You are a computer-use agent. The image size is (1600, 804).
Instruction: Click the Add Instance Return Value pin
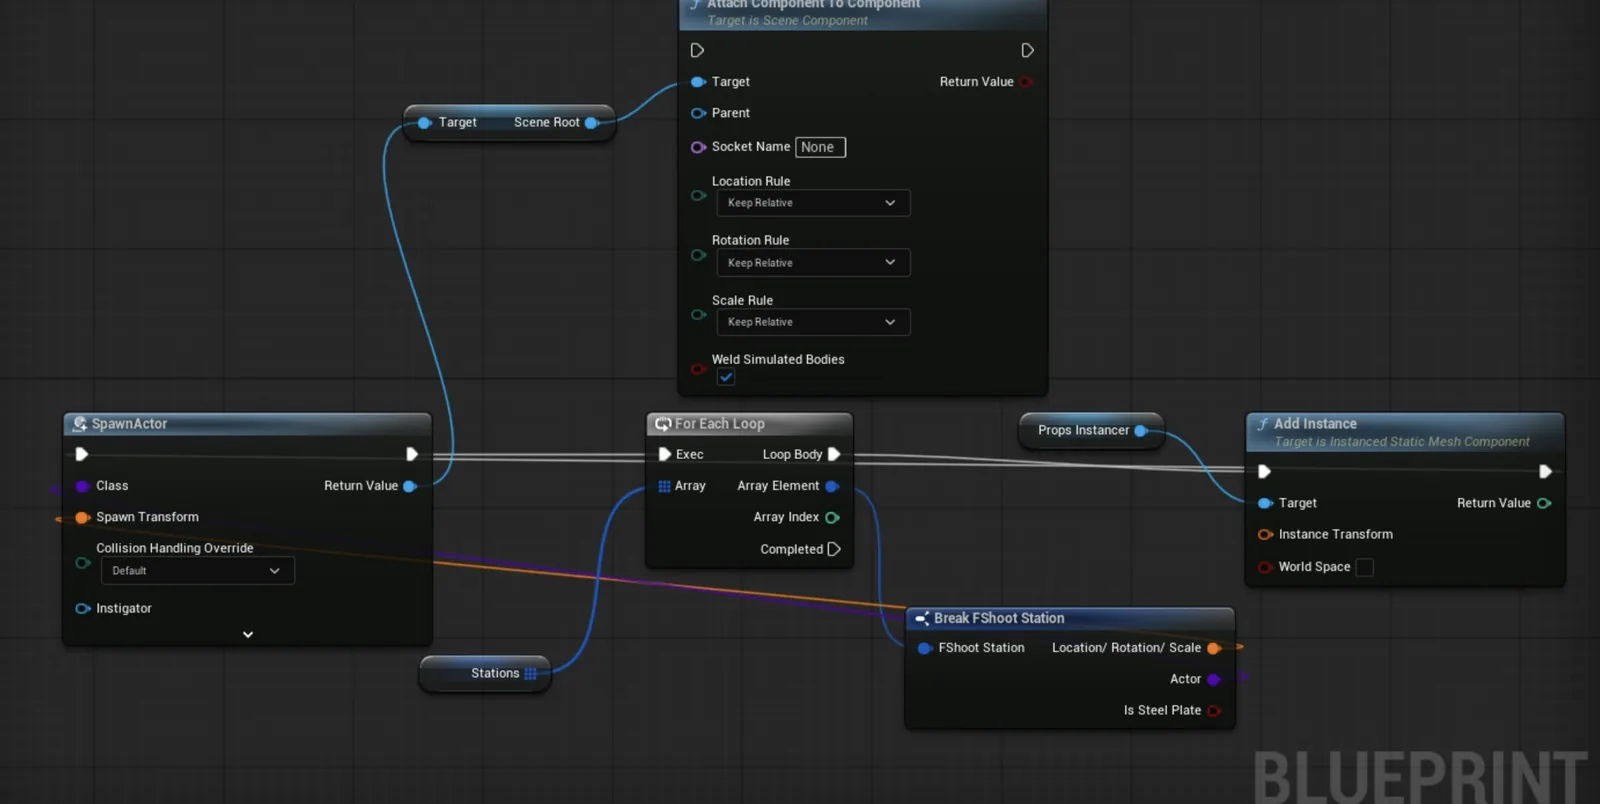click(x=1544, y=503)
